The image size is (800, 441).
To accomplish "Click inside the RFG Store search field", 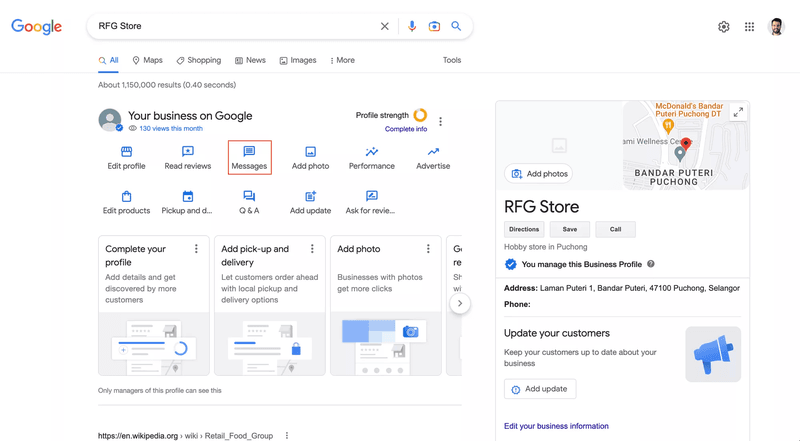I will 235,26.
